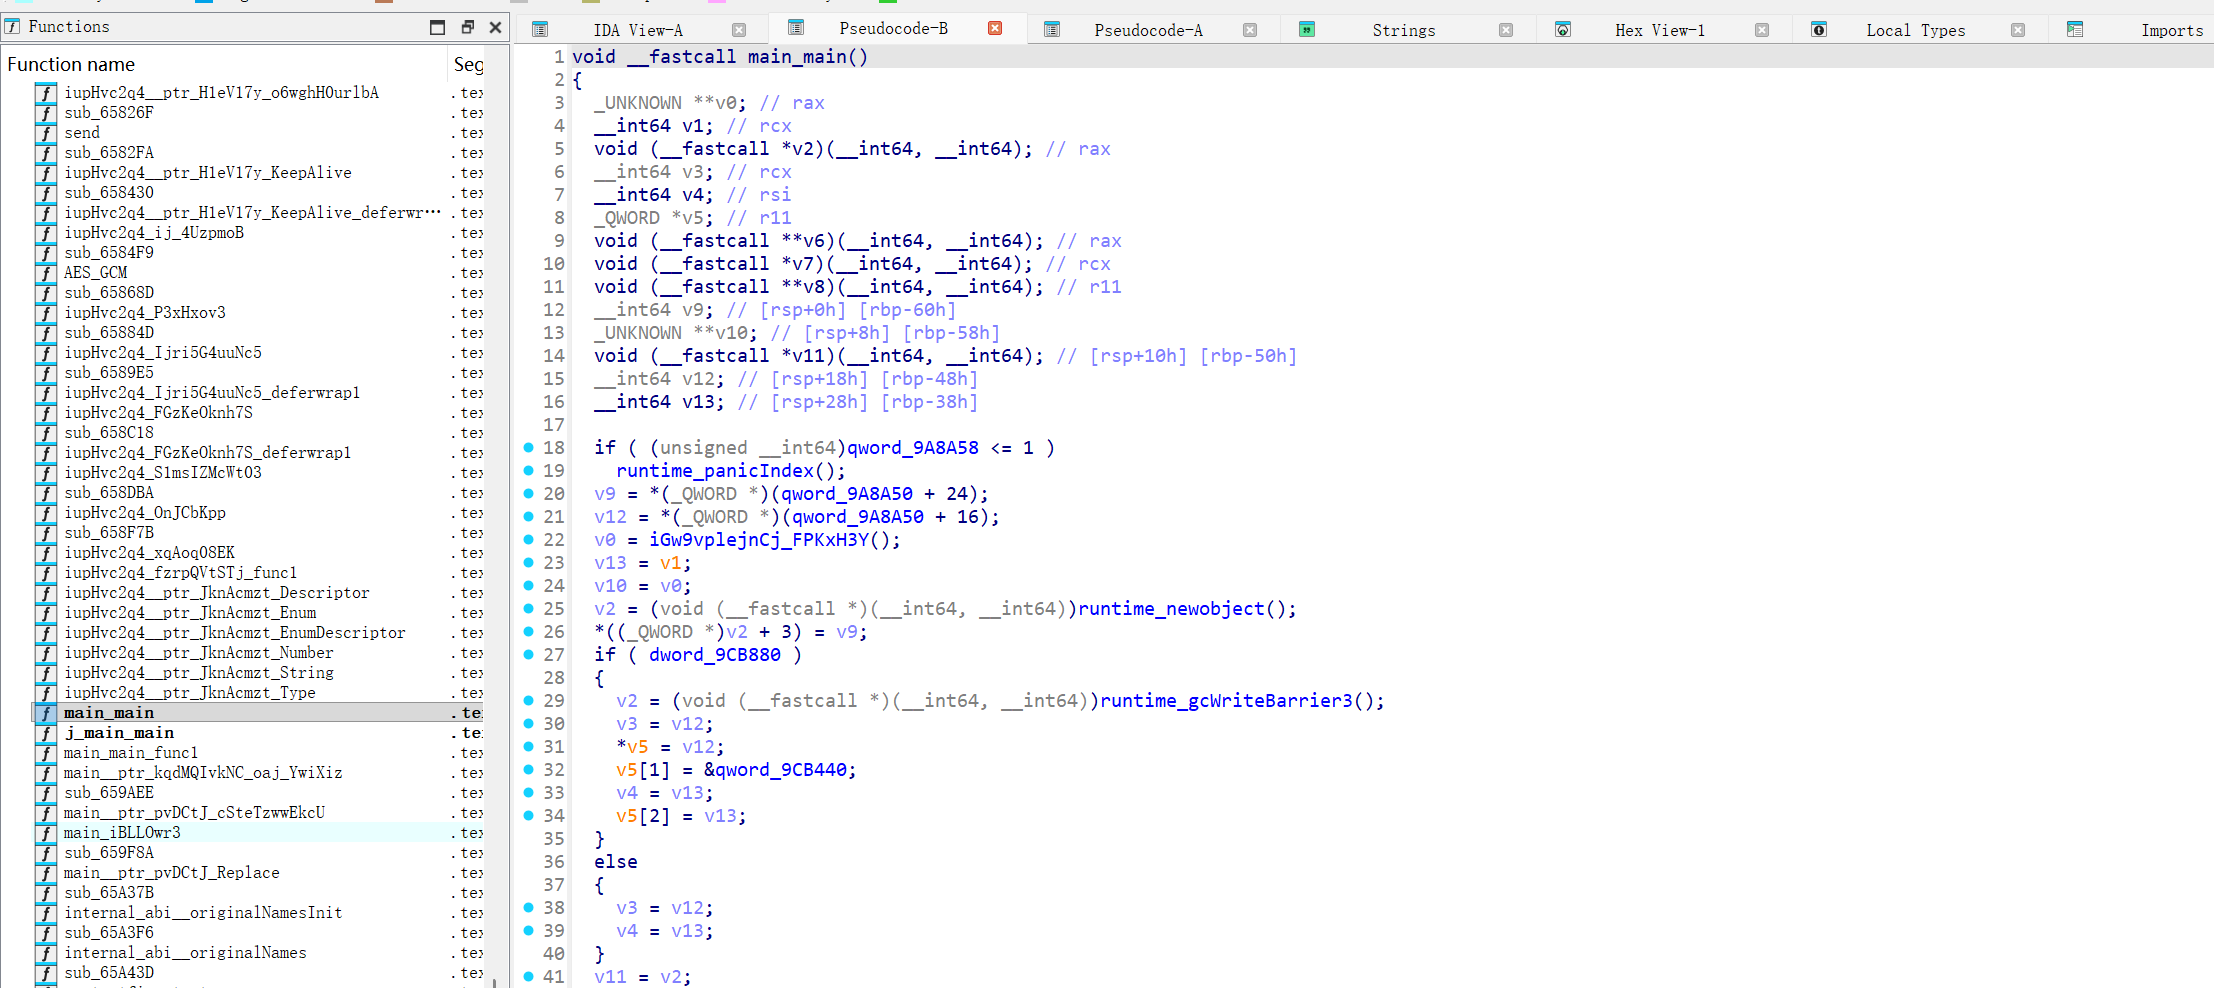Click runtime_gcWriteBarrier3 call on line 29
The image size is (2214, 988).
(1226, 701)
